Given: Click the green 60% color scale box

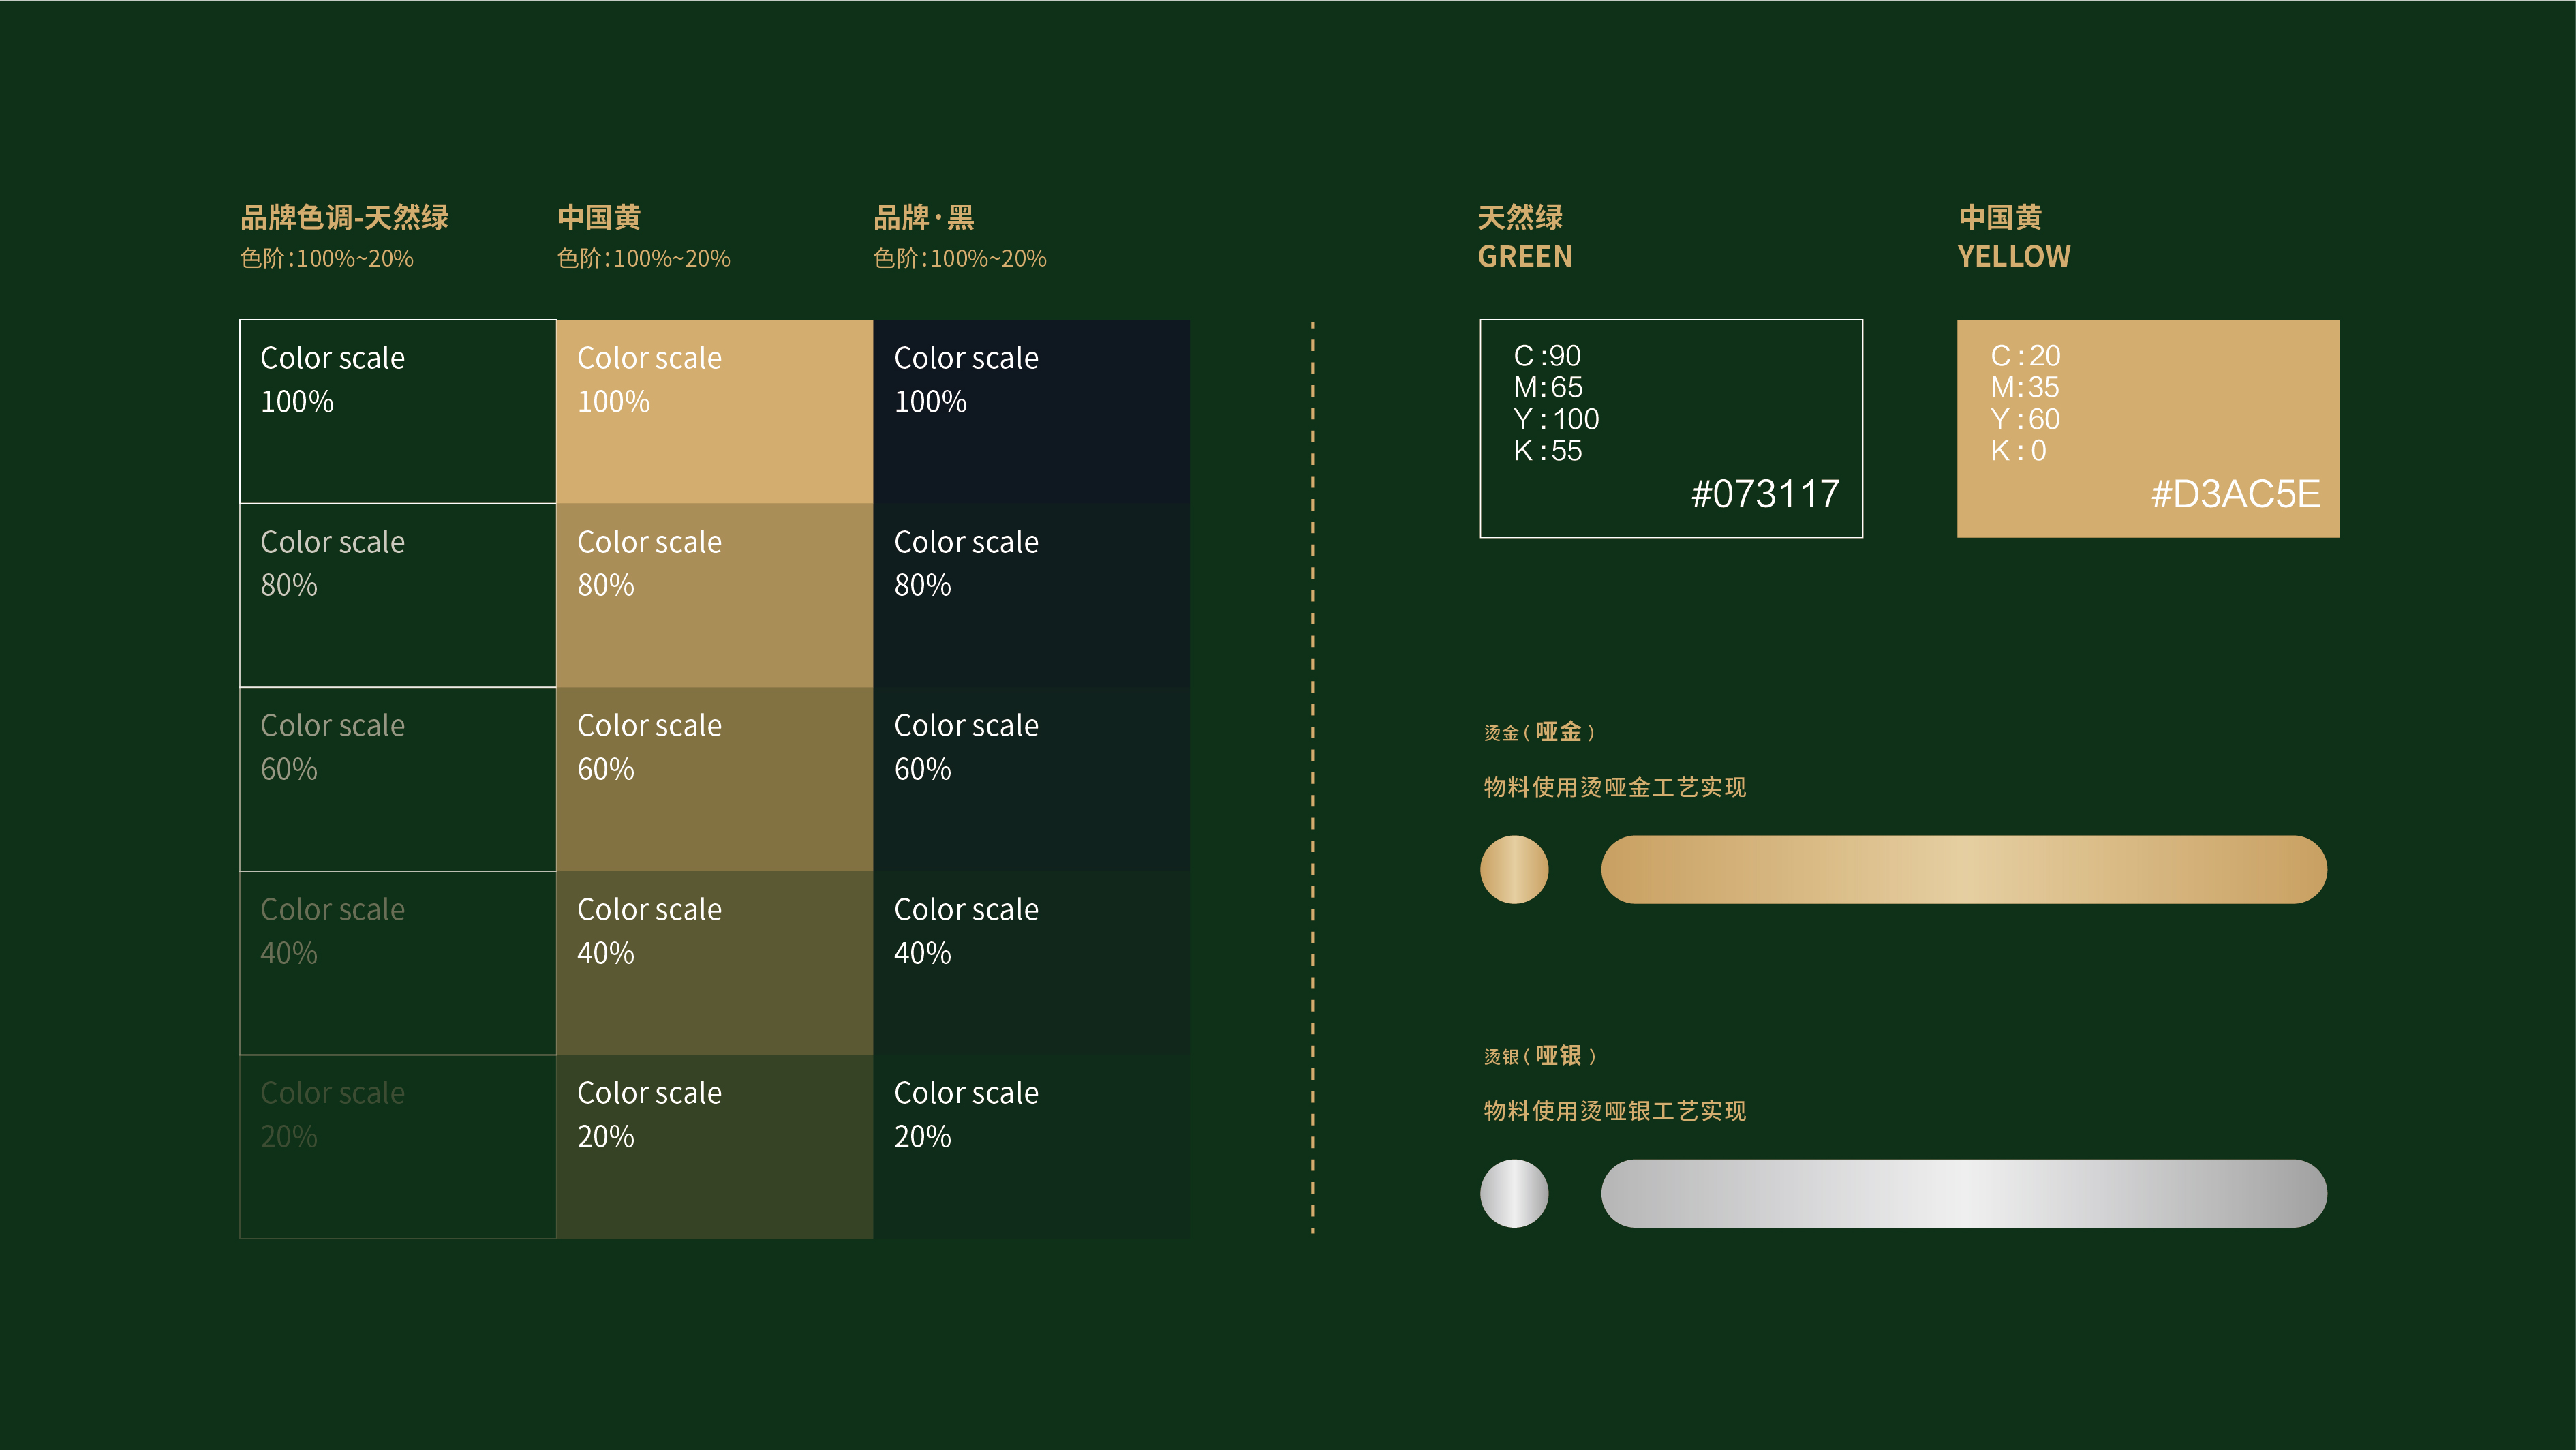Looking at the screenshot, I should coord(398,779).
